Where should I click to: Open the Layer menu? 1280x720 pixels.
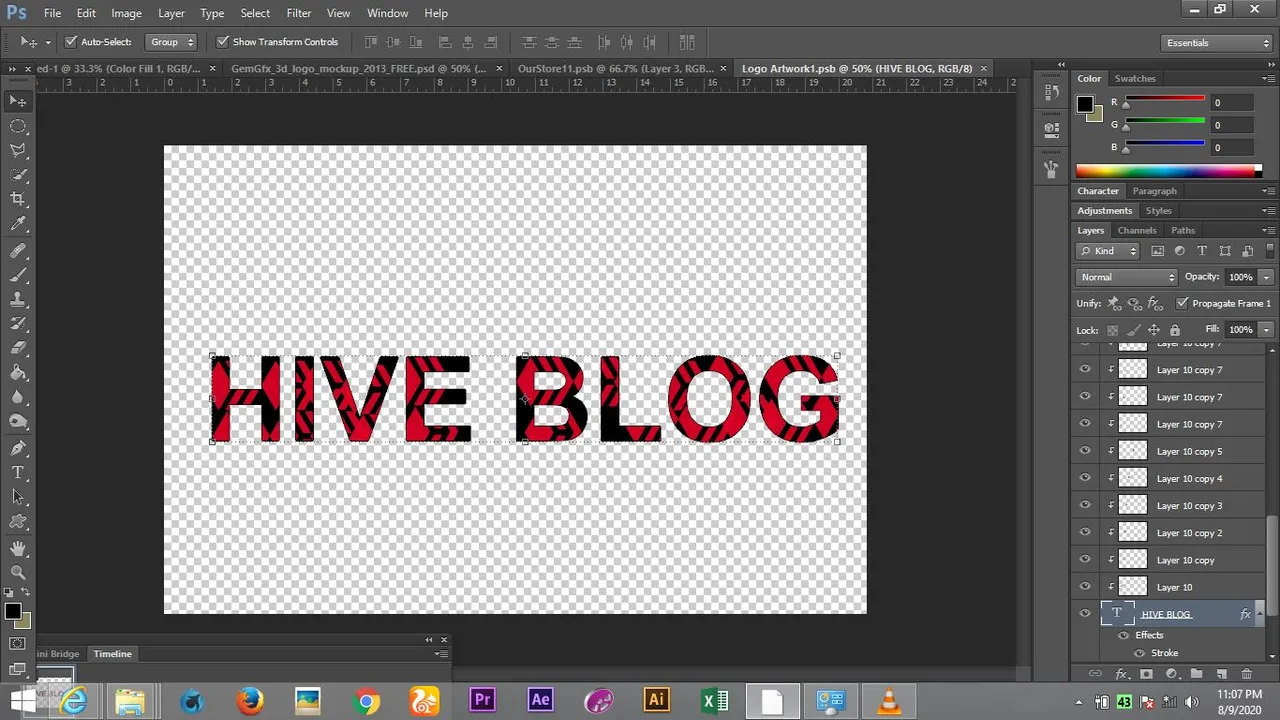(171, 13)
